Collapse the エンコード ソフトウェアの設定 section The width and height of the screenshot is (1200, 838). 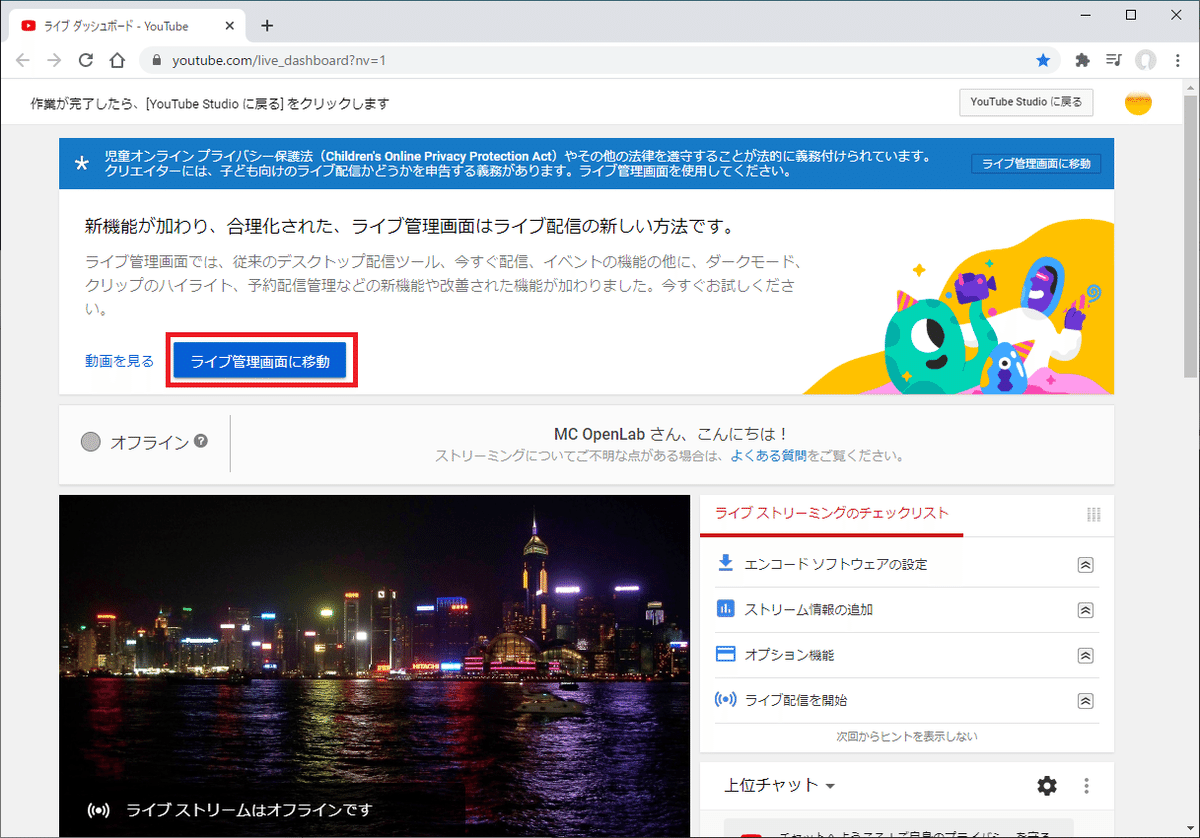(x=1085, y=565)
